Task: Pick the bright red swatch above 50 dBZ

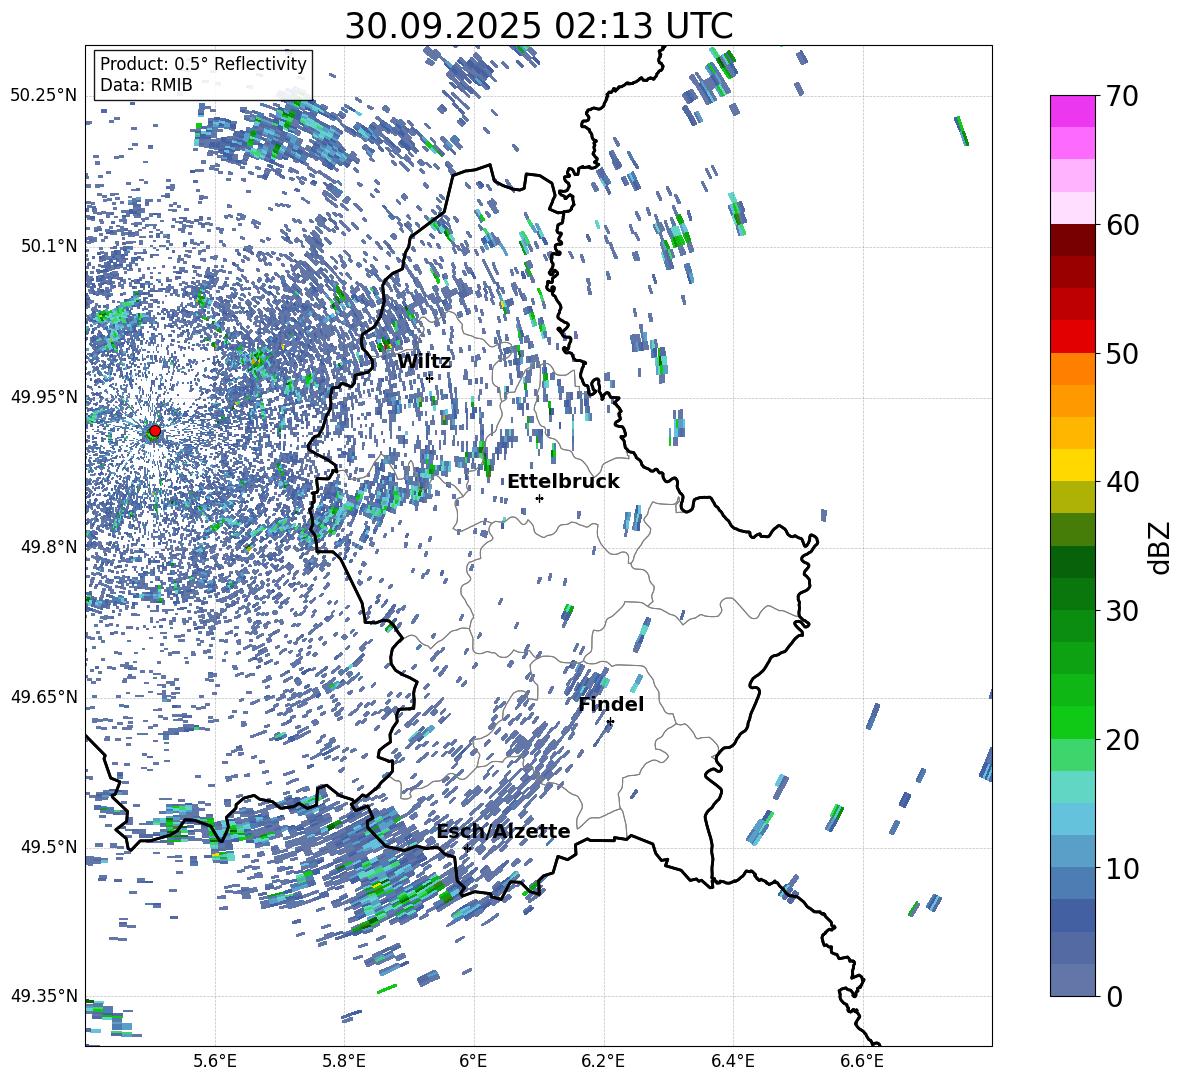Action: tap(1073, 336)
